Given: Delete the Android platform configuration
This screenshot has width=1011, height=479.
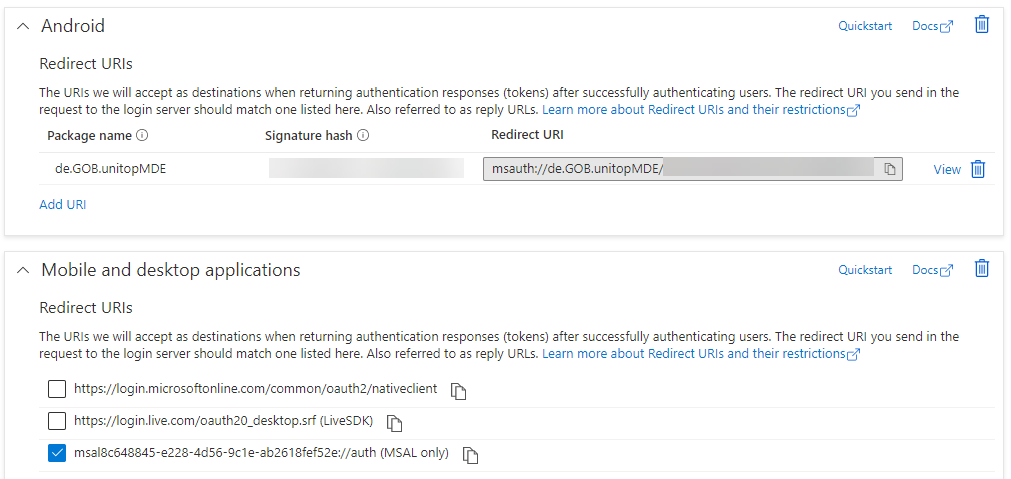Looking at the screenshot, I should pyautogui.click(x=981, y=25).
